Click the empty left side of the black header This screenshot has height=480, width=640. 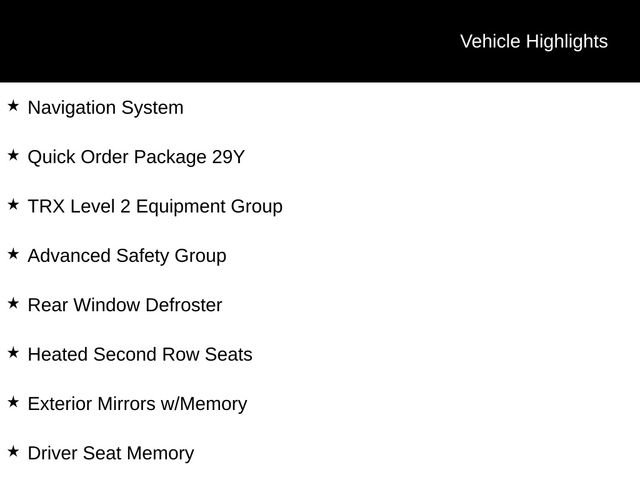(x=150, y=41)
